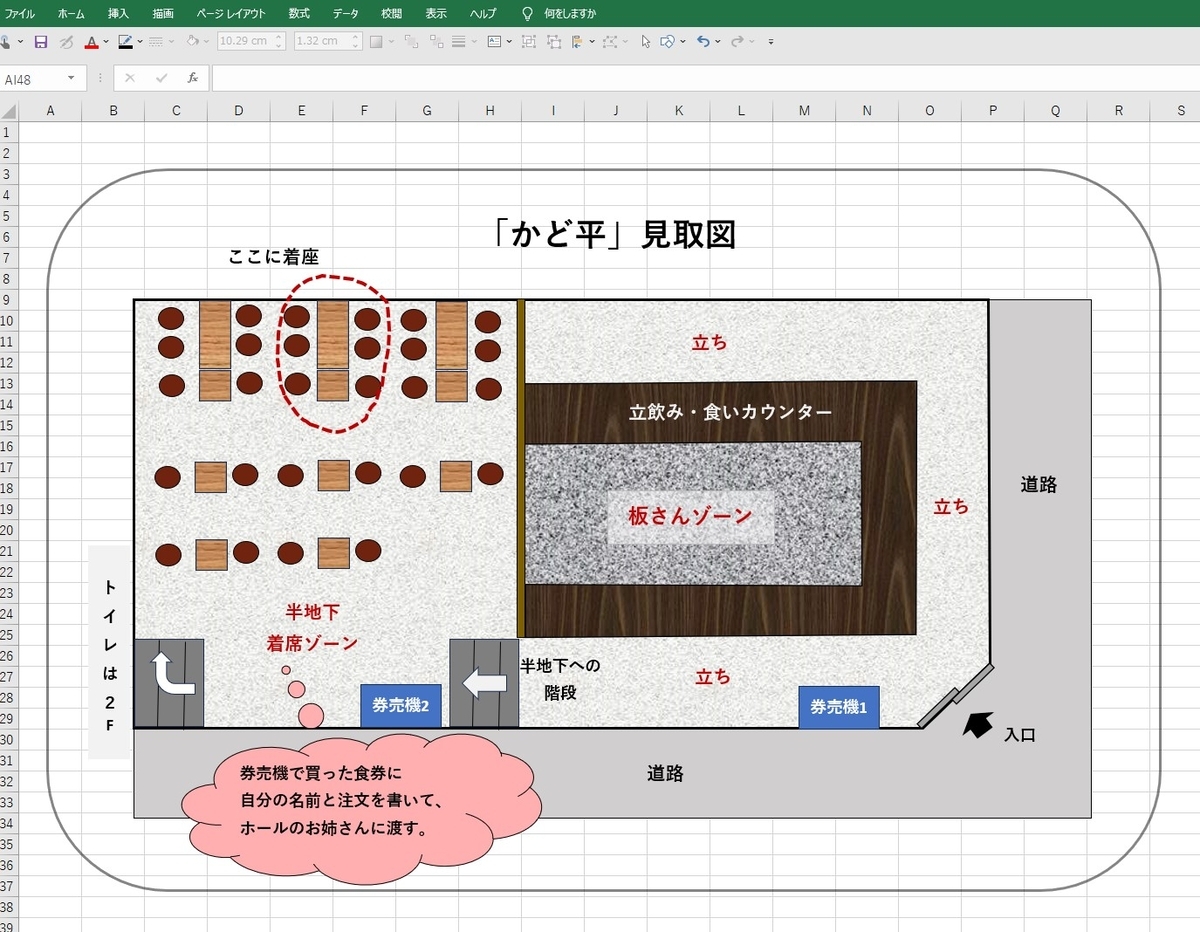Open the 校閲 tab
The height and width of the screenshot is (932, 1200).
point(391,13)
